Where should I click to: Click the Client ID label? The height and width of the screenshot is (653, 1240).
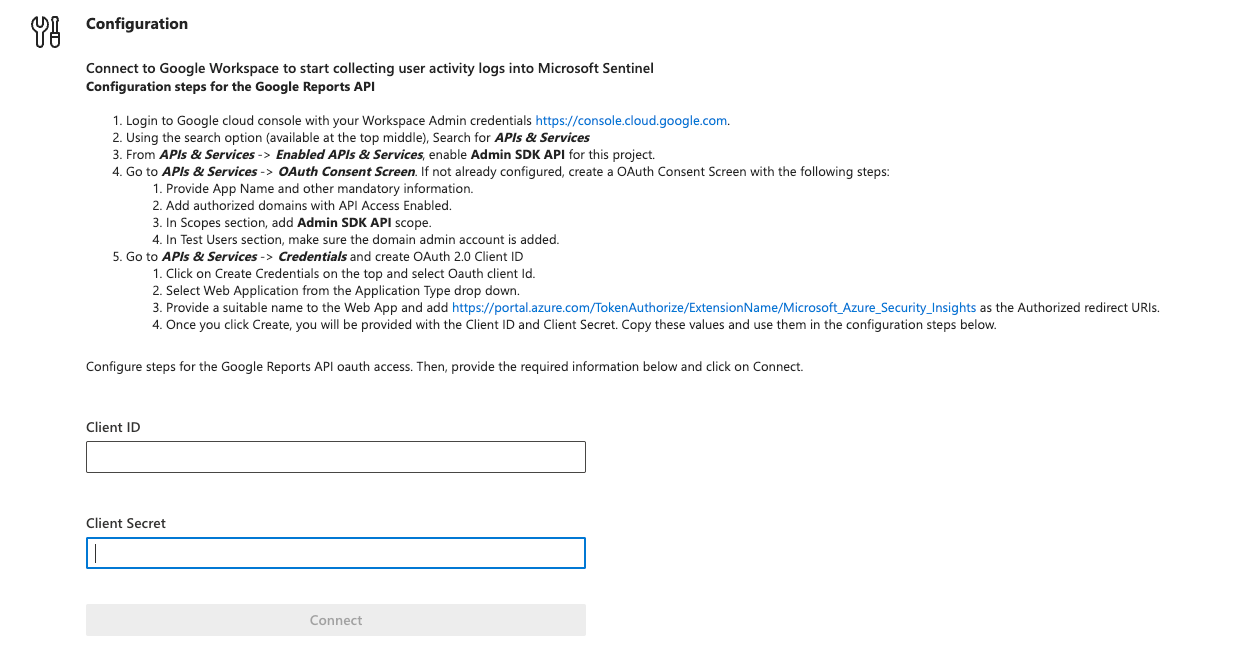coord(112,426)
